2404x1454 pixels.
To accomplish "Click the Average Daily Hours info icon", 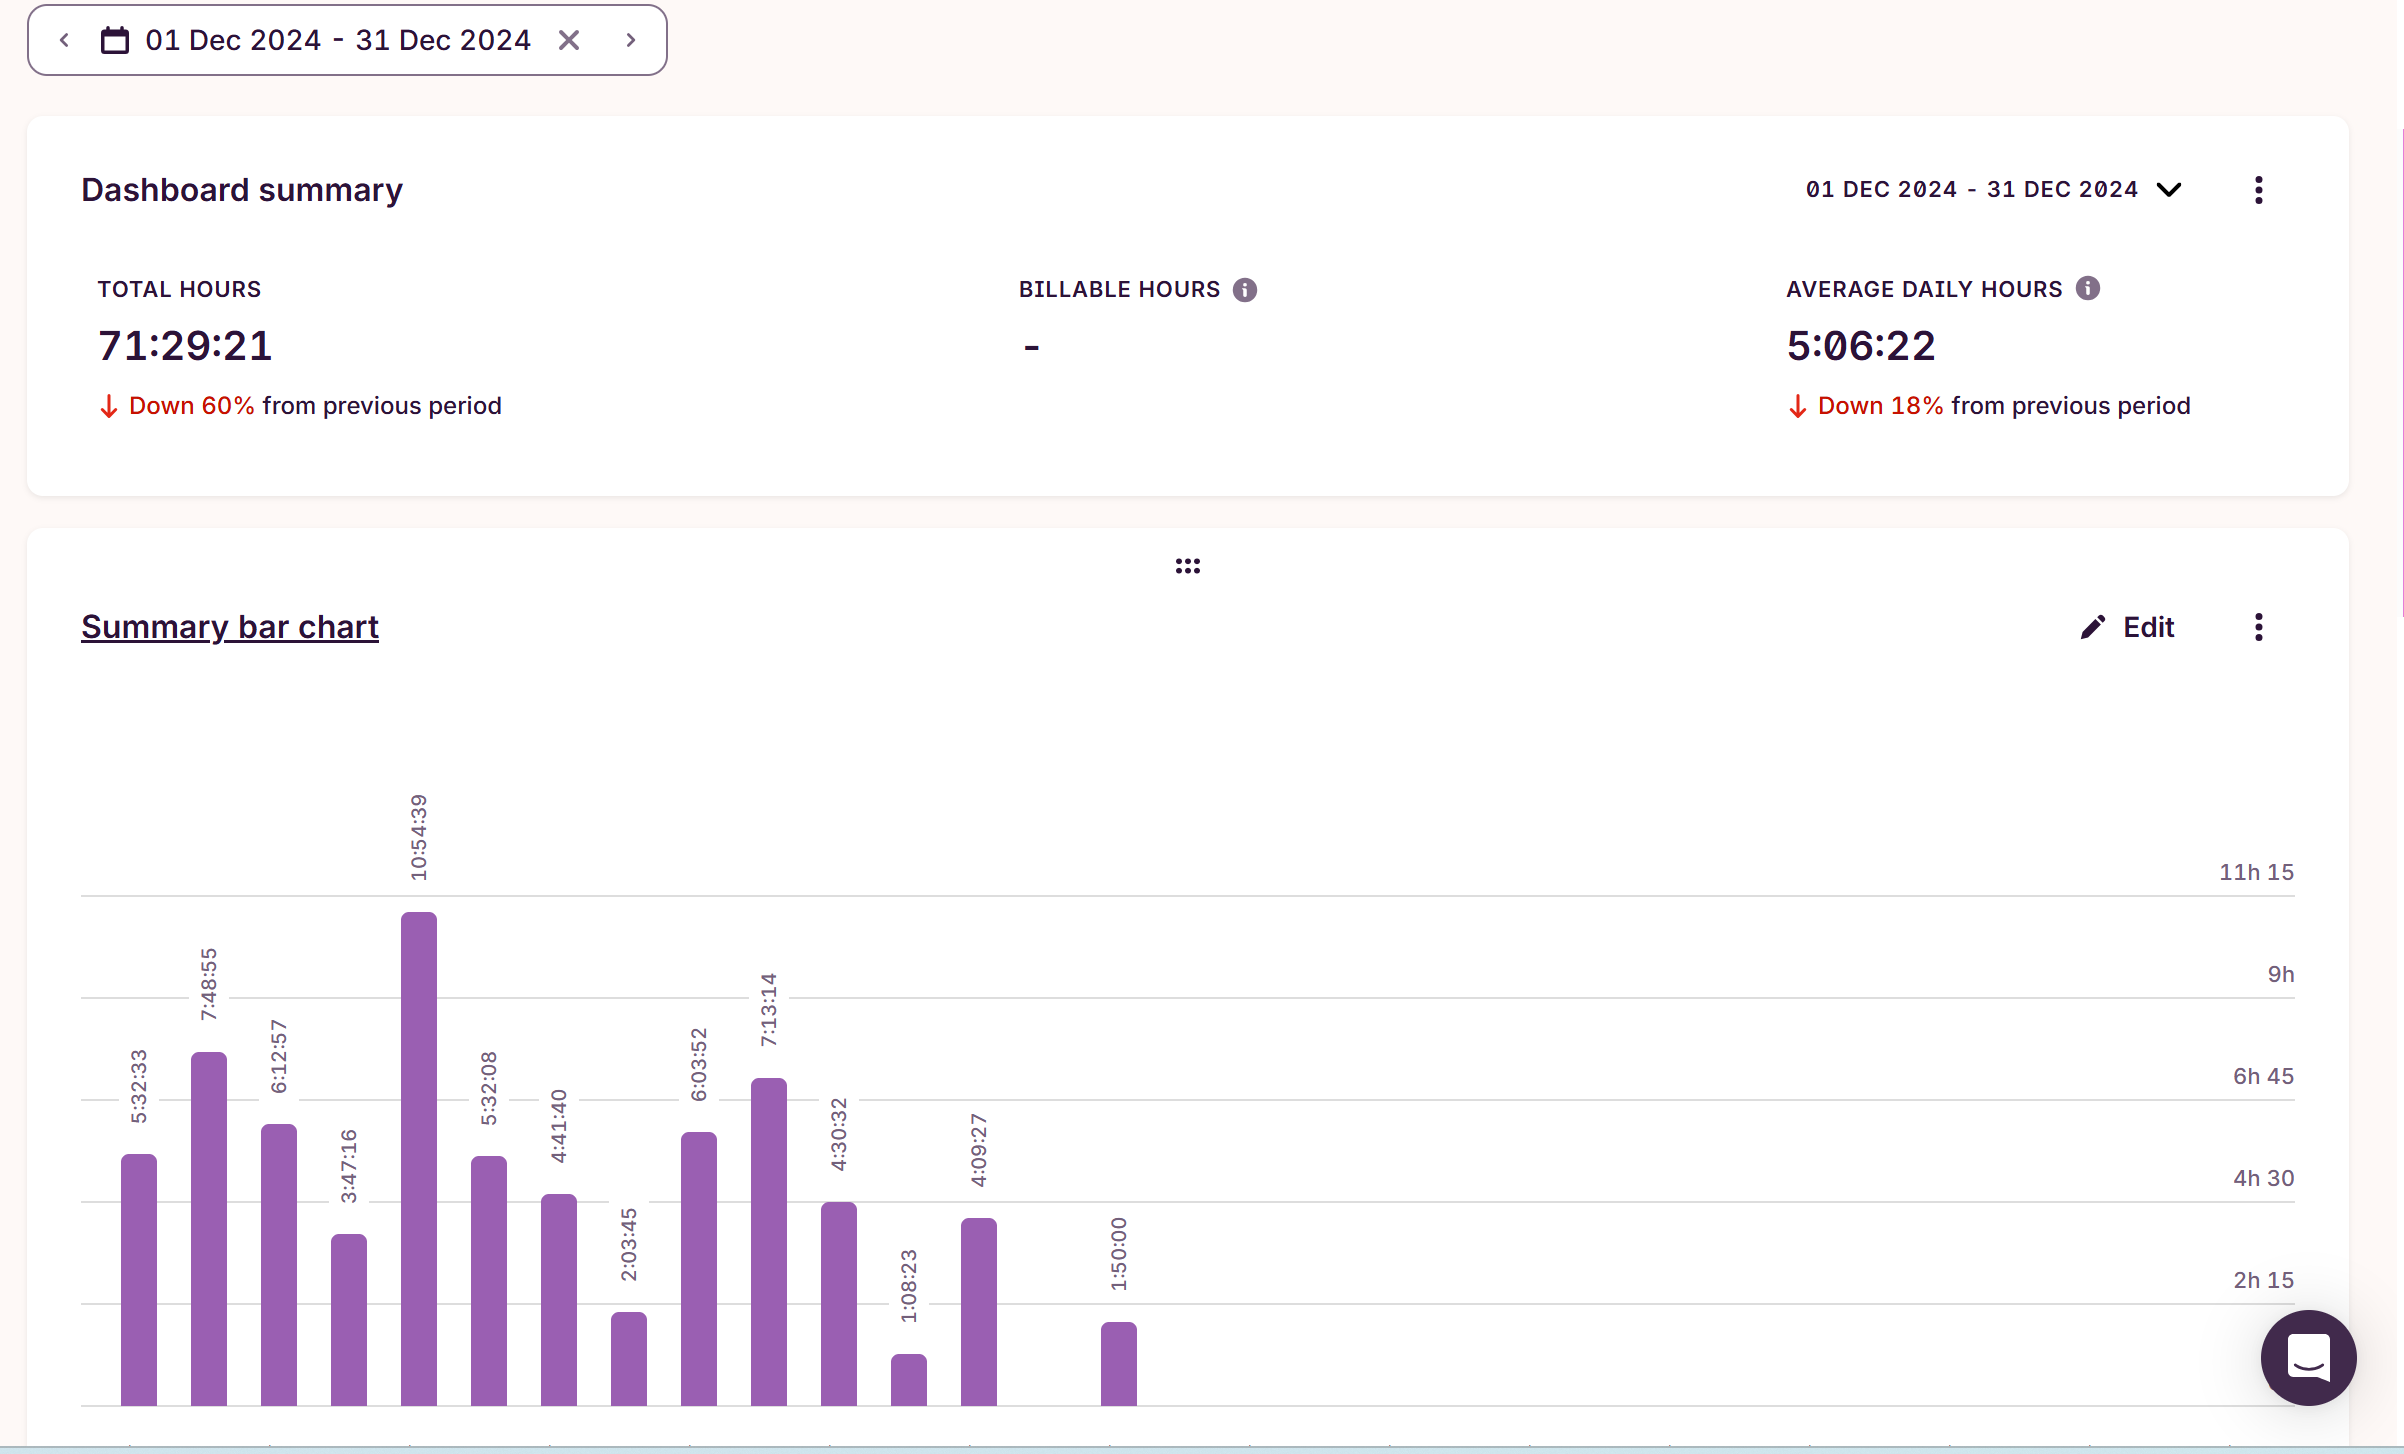I will click(x=2087, y=289).
